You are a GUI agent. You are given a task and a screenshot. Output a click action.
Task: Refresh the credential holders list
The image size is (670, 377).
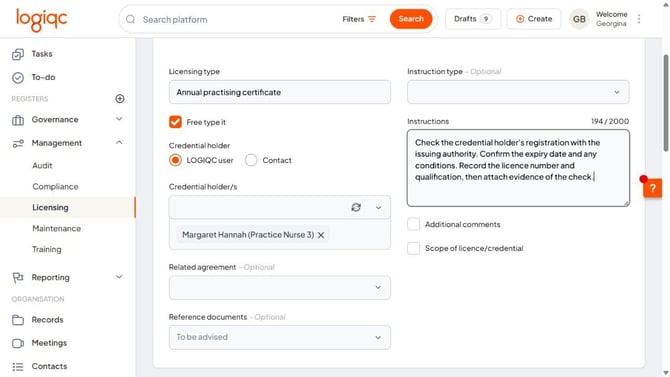pos(356,207)
